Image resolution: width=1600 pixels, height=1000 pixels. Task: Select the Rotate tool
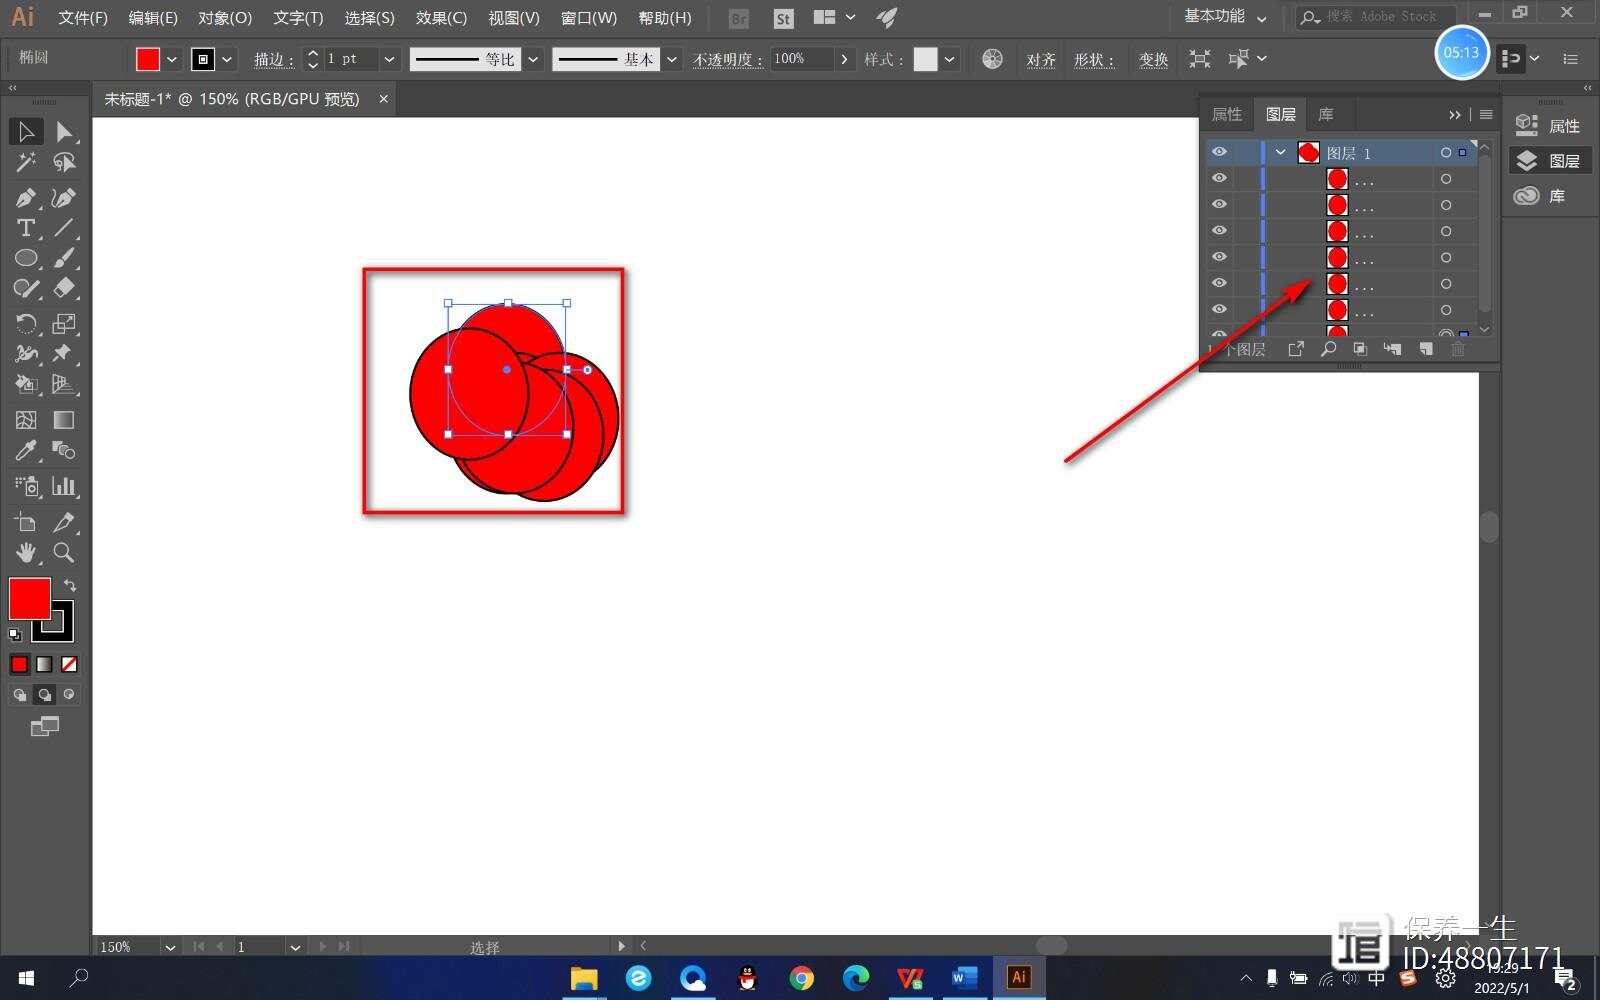(26, 324)
